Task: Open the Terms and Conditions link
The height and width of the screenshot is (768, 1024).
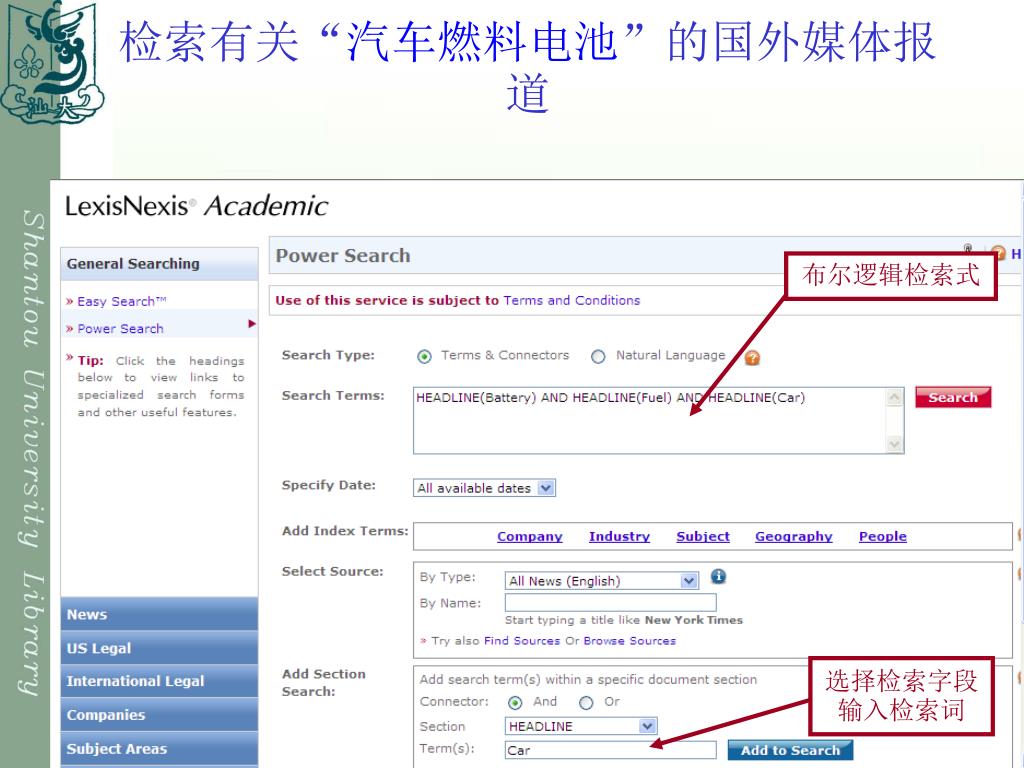Action: 571,300
